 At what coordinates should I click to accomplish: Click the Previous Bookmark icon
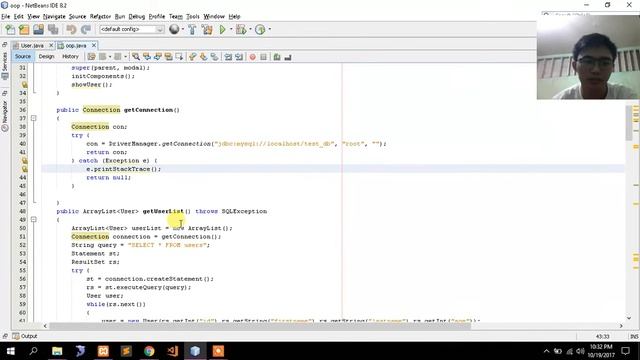193,57
